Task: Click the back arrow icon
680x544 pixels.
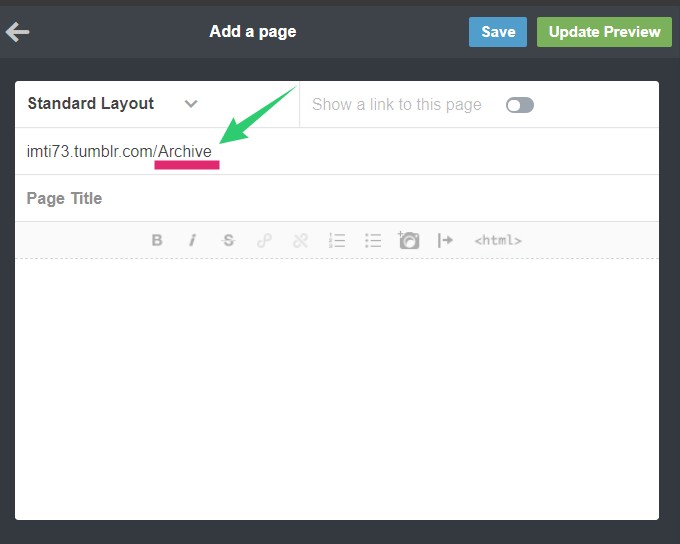Action: (x=17, y=32)
